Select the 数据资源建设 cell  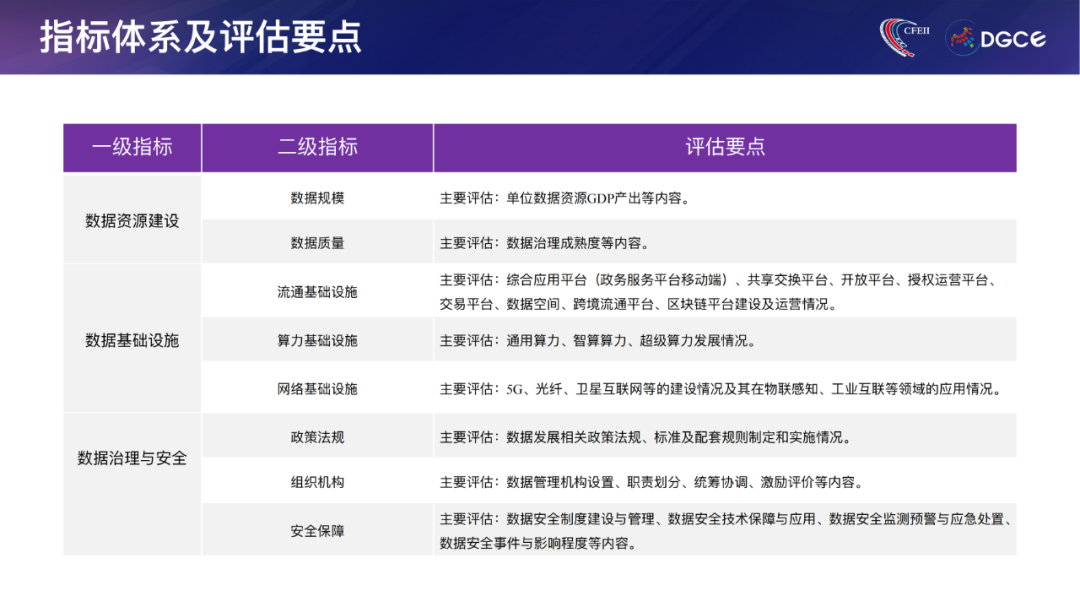[132, 220]
